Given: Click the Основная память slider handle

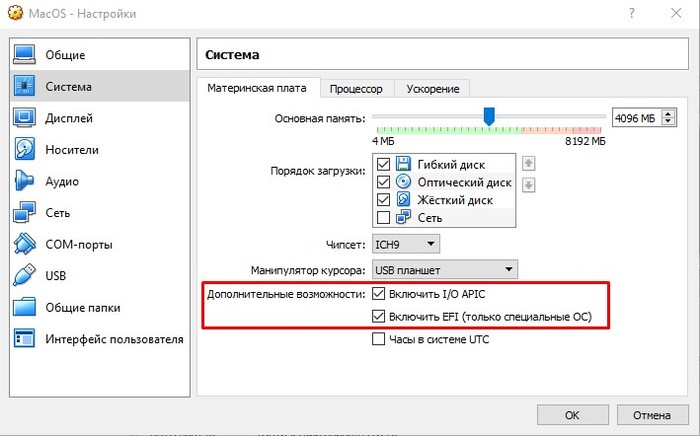Looking at the screenshot, I should (489, 117).
